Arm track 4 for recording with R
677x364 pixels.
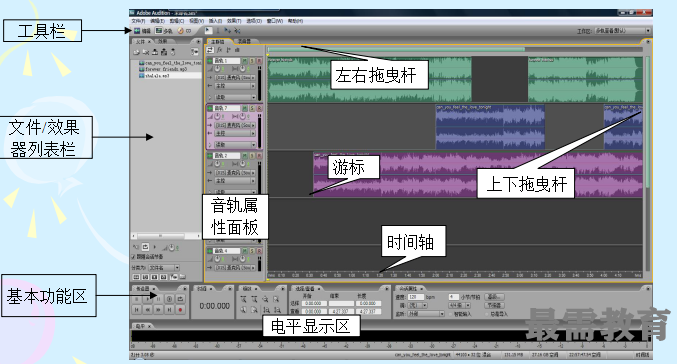pyautogui.click(x=259, y=250)
